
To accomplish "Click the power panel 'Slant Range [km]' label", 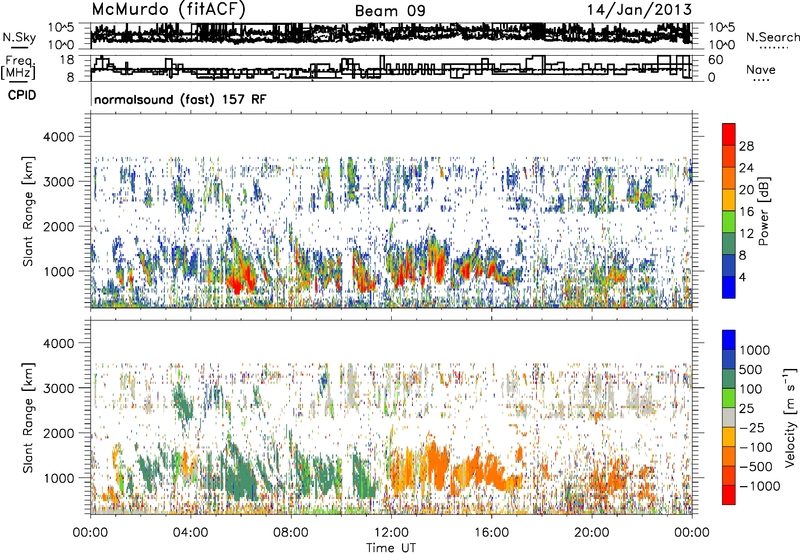I will tap(28, 211).
